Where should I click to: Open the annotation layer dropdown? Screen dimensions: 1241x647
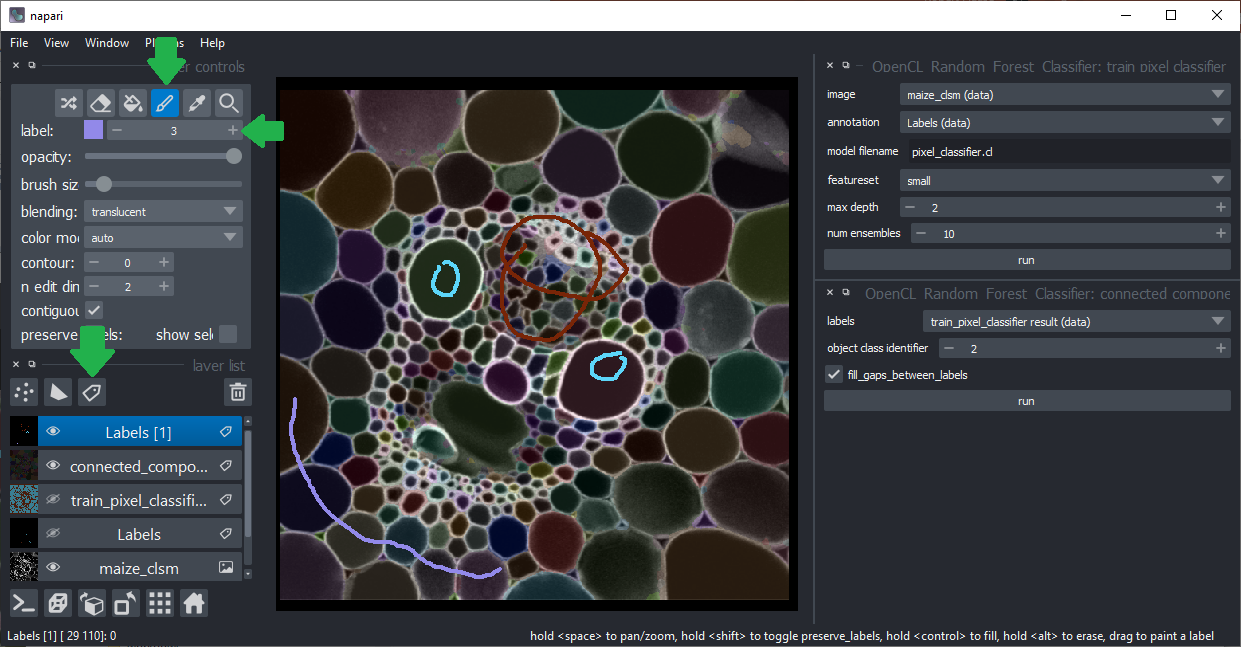(1064, 123)
